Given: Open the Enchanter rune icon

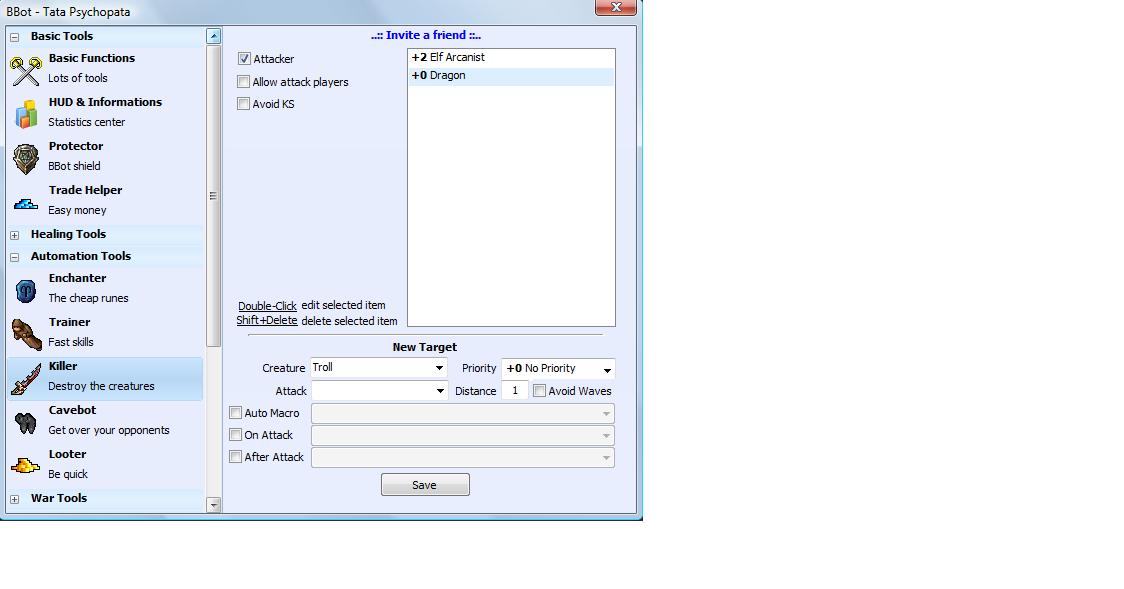Looking at the screenshot, I should coord(26,289).
